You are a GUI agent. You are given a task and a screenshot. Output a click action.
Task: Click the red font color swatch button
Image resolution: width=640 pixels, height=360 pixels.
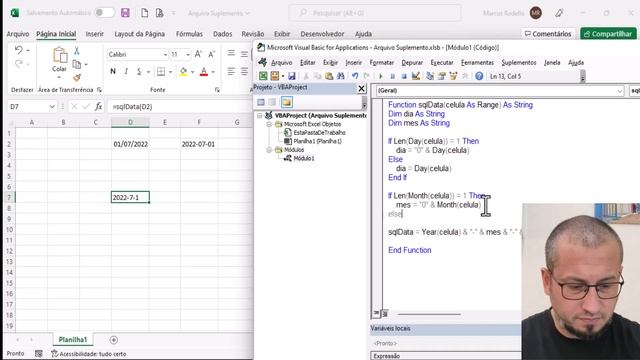coord(204,72)
